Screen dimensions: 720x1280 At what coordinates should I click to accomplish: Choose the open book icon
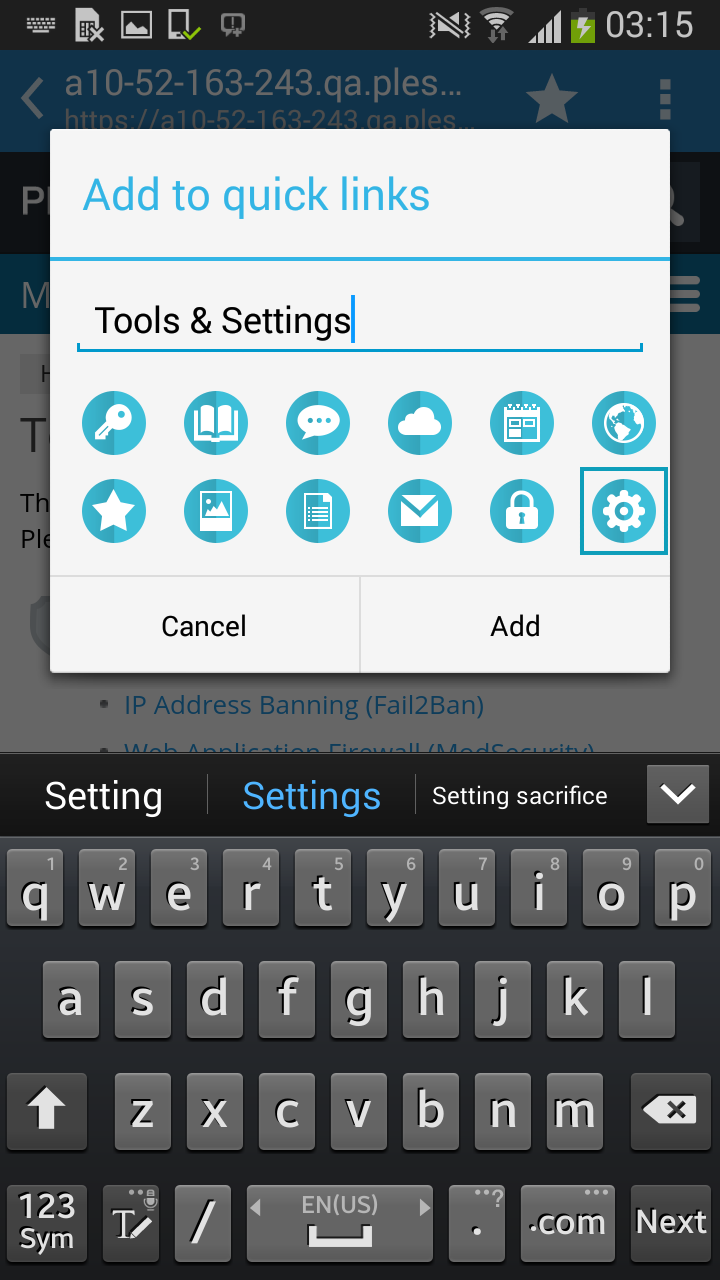[x=216, y=423]
